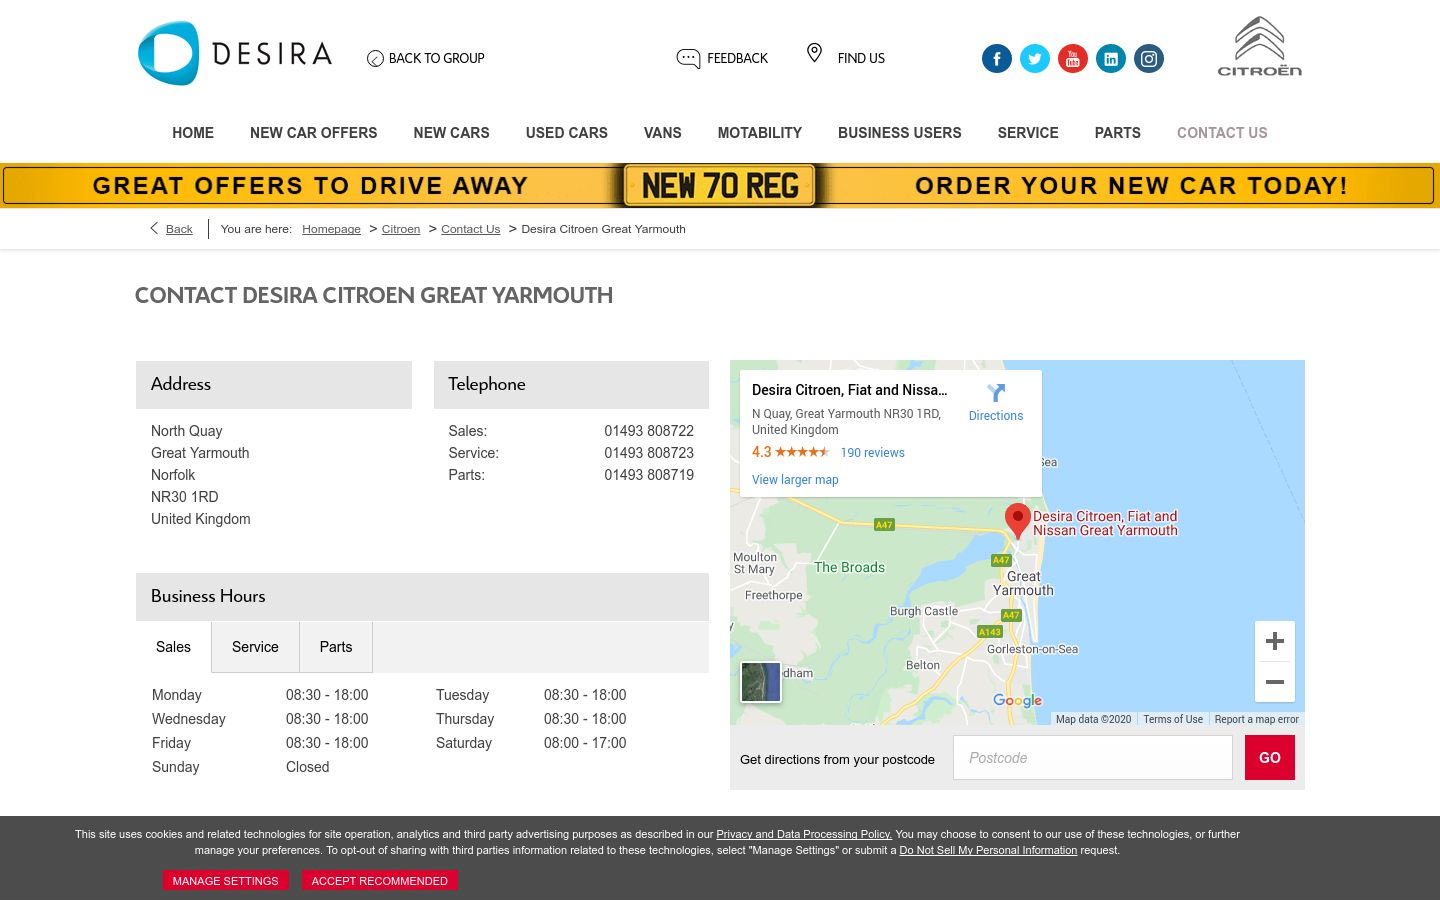This screenshot has height=900, width=1440.
Task: Open Privacy and Data Processing Policy link
Action: click(x=804, y=834)
